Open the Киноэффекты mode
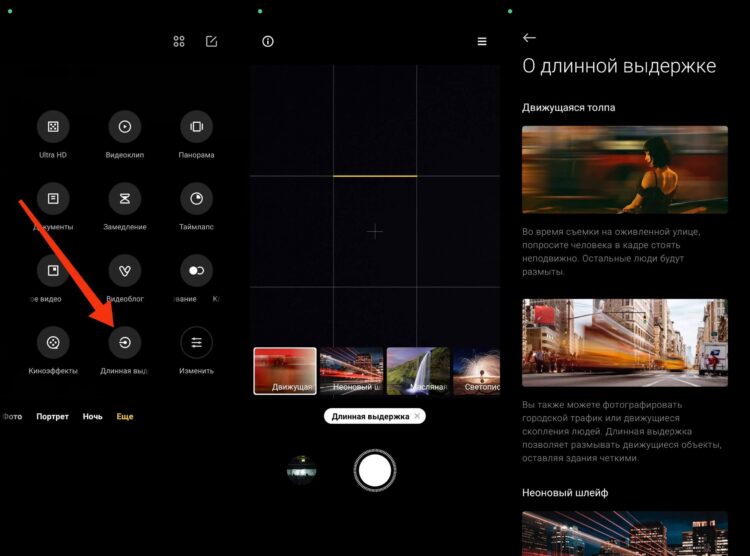750x556 pixels. [53, 343]
